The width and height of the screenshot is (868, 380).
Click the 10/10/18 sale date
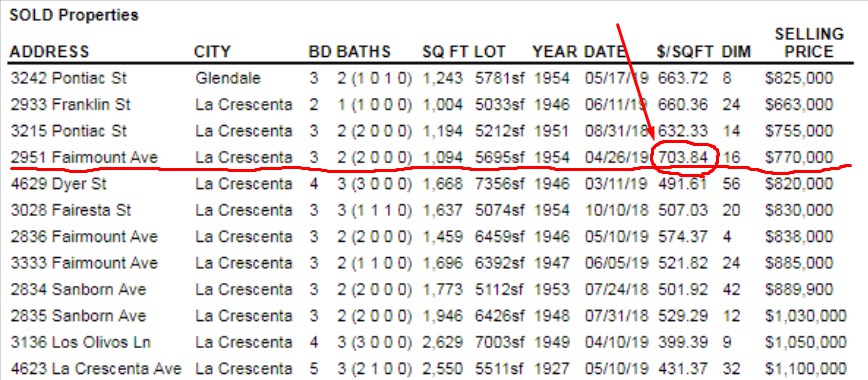(x=617, y=210)
